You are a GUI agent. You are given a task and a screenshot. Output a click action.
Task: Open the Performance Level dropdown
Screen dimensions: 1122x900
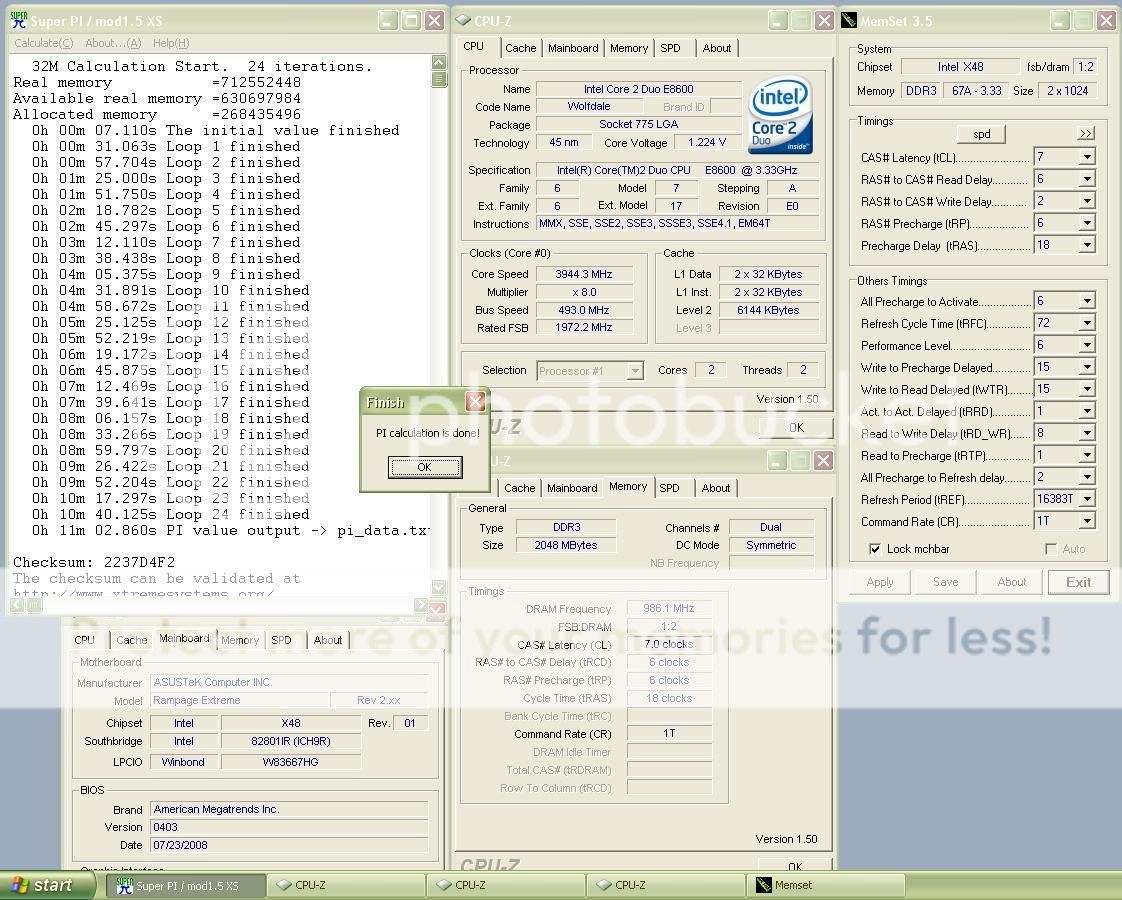coord(1088,345)
